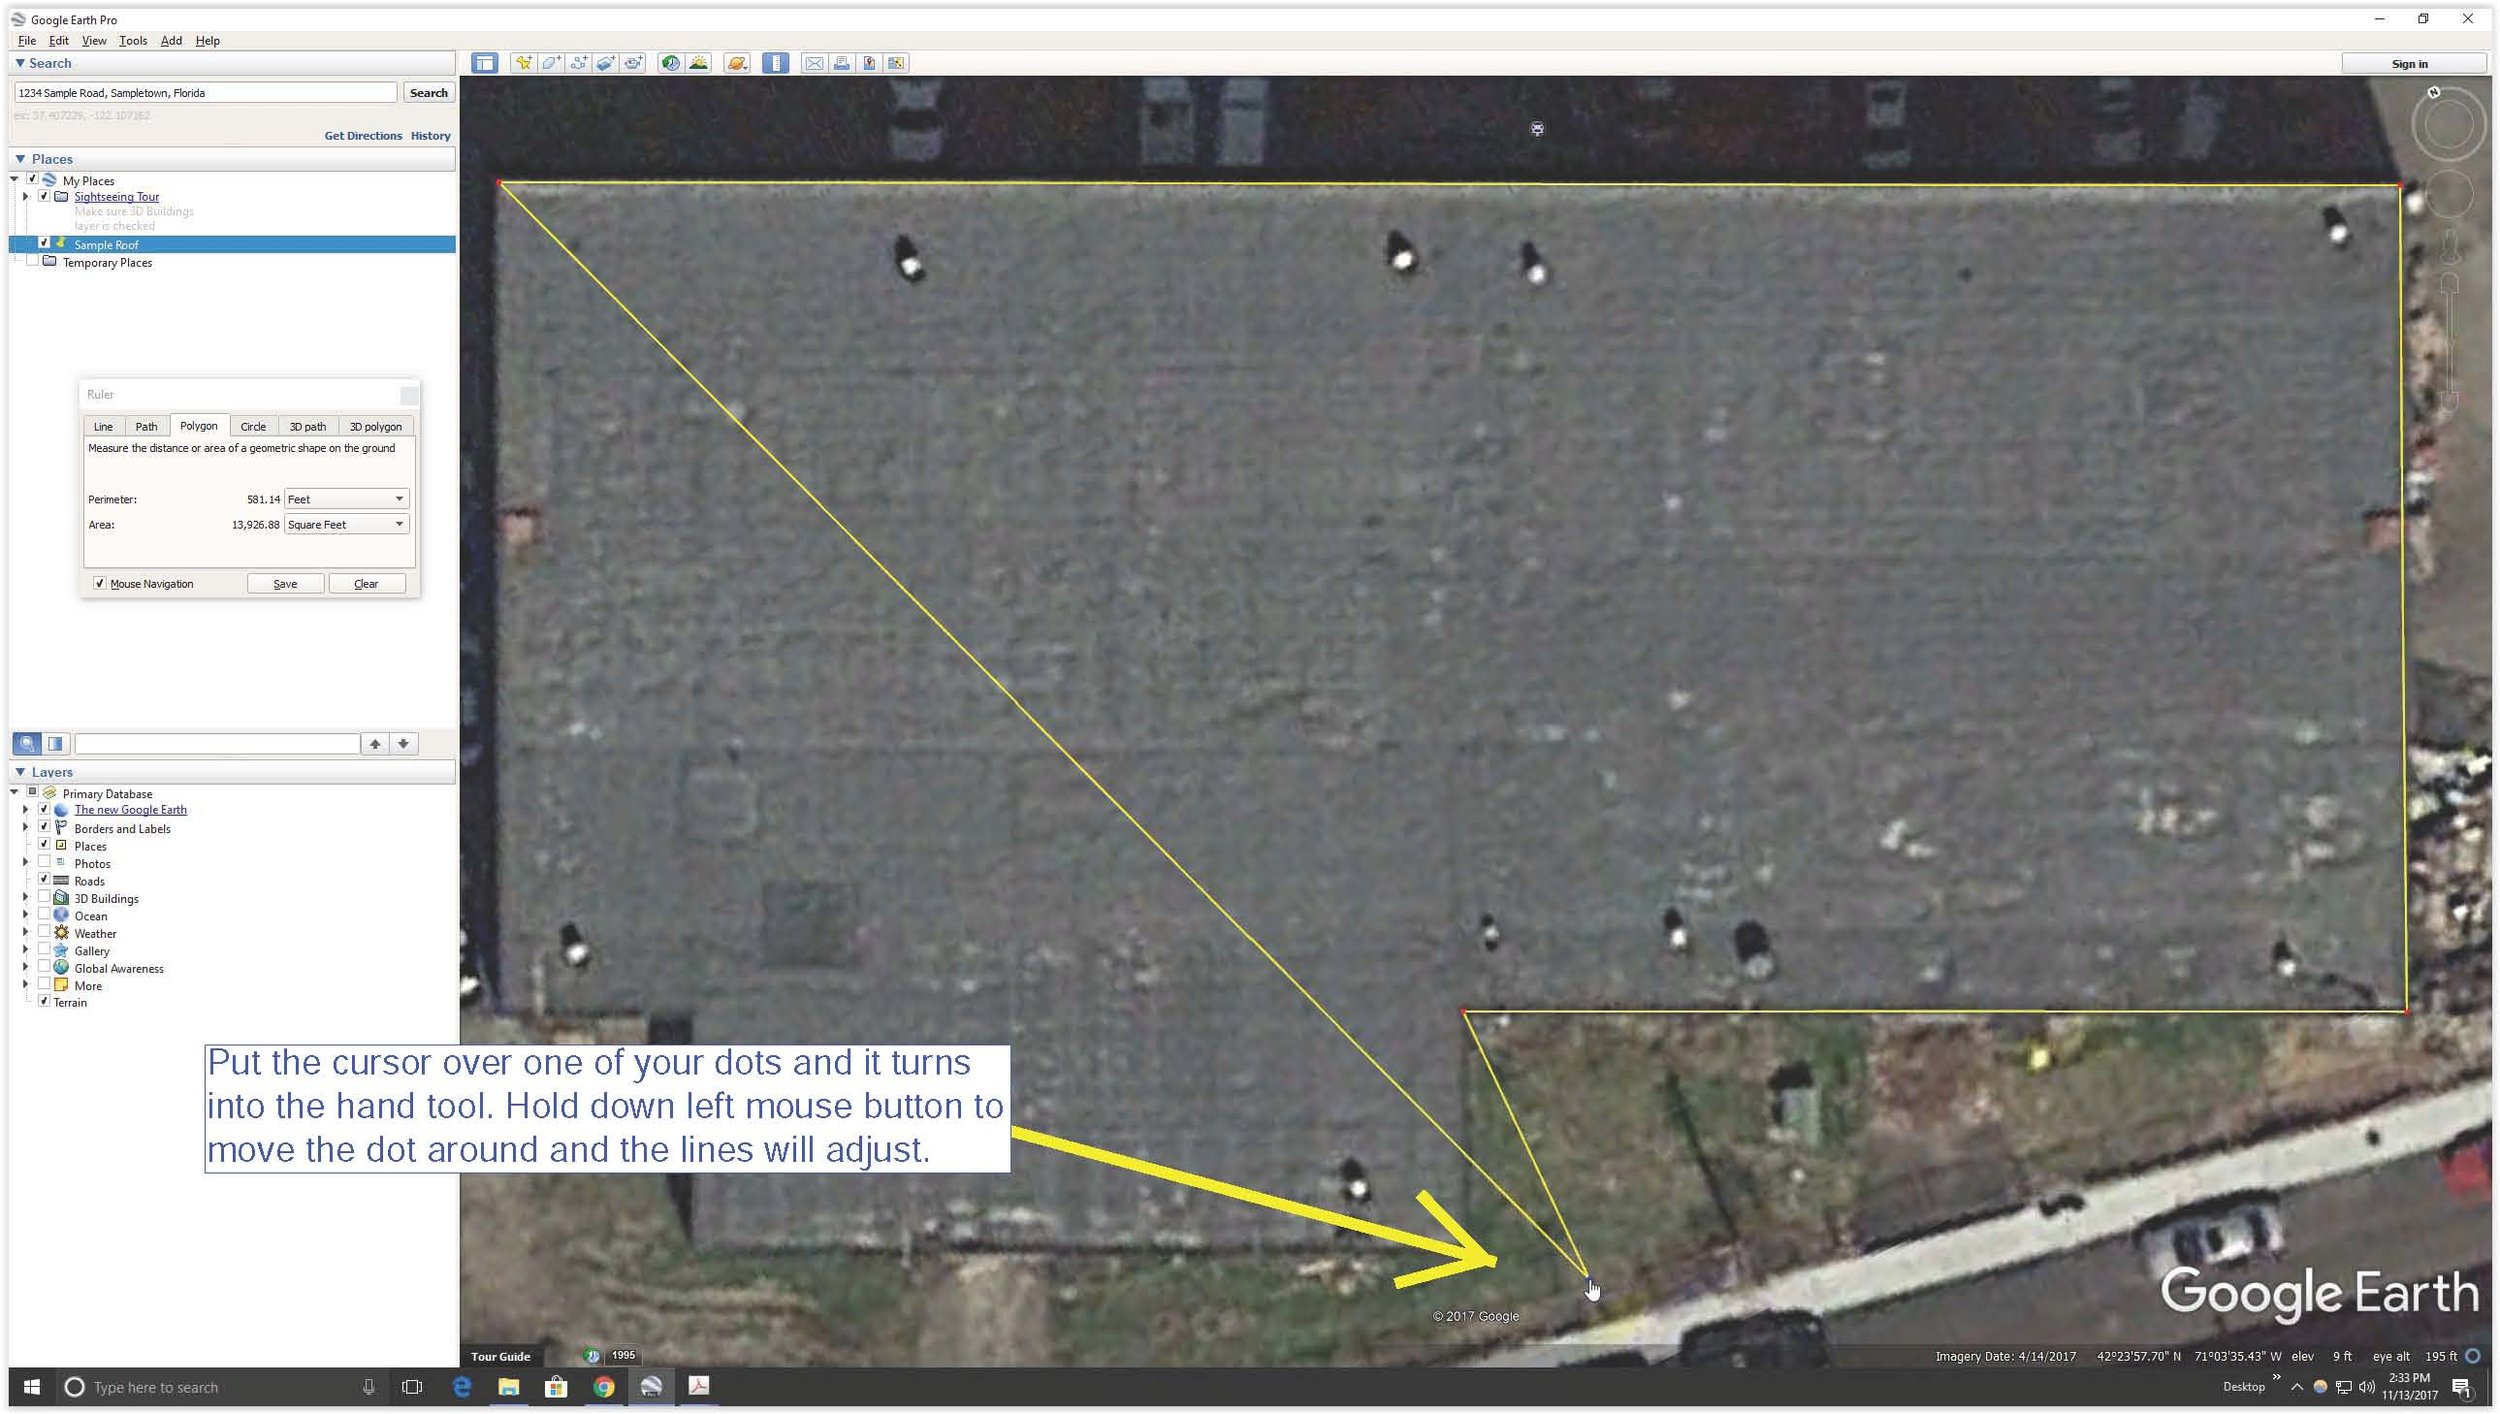Click the Add Placemark toolbar icon
Image resolution: width=2500 pixels, height=1414 pixels.
tap(523, 63)
